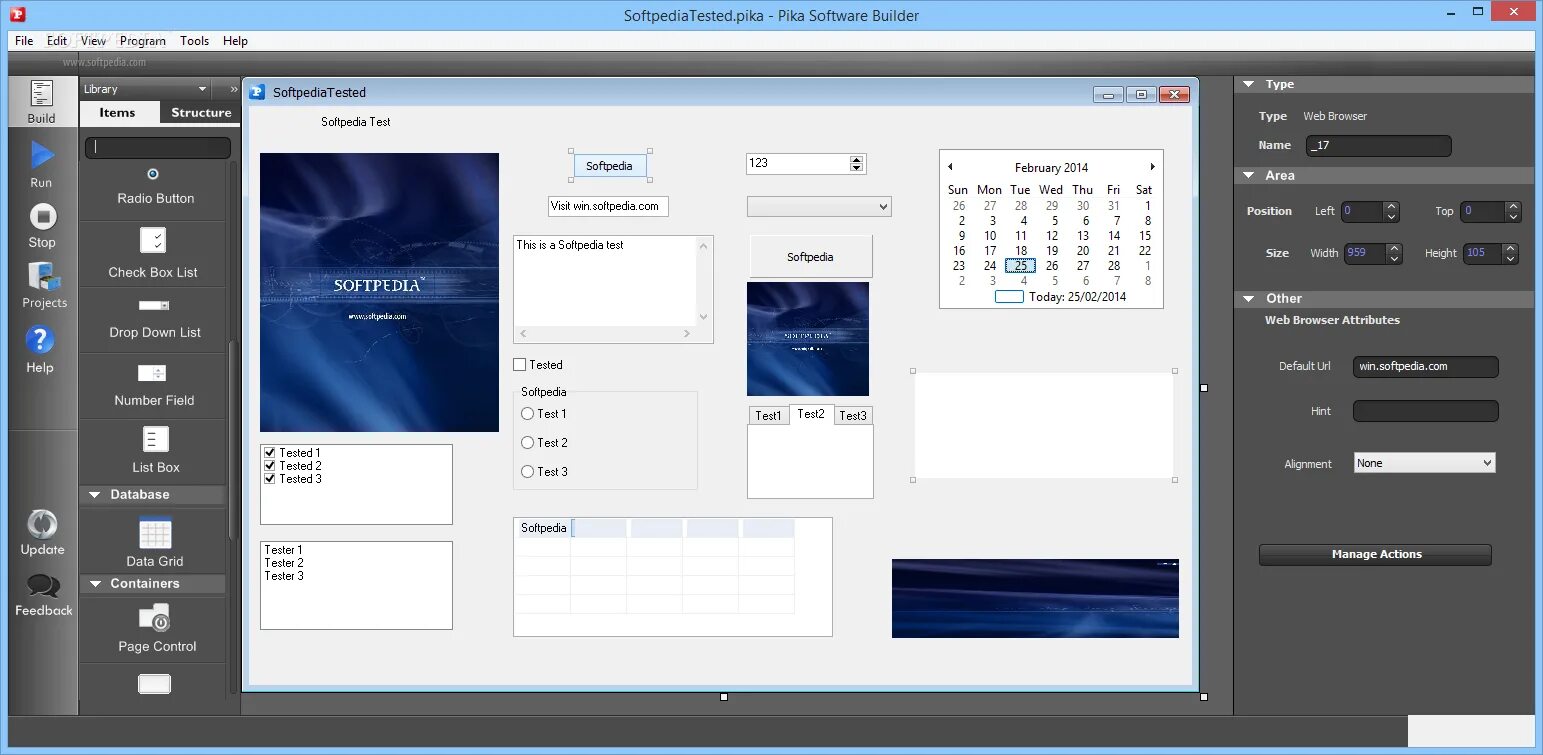Open Help question mark icon
The width and height of the screenshot is (1543, 755).
click(x=40, y=340)
